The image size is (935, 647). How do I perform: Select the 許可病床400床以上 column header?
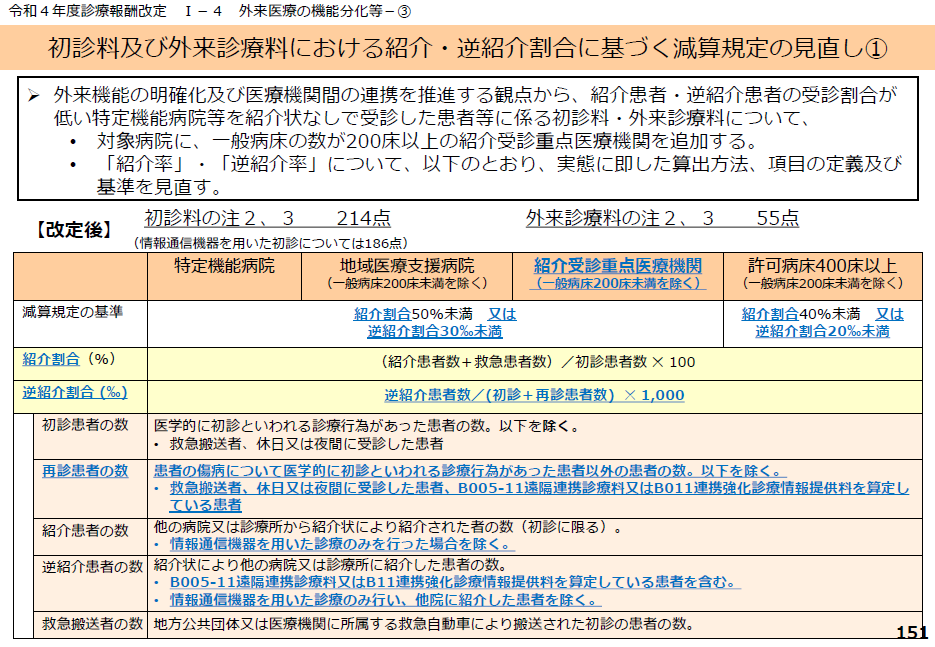click(822, 266)
